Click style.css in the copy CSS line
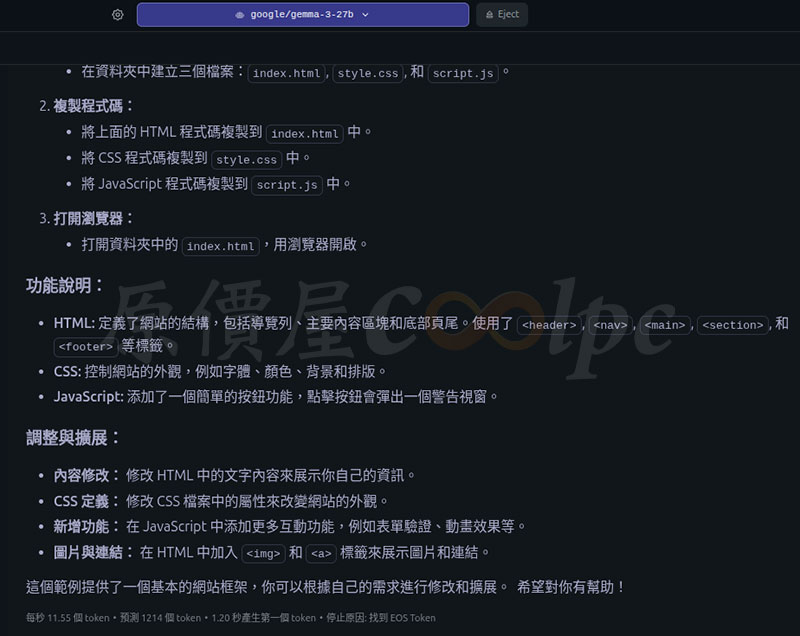Viewport: 800px width, 636px height. [x=247, y=159]
